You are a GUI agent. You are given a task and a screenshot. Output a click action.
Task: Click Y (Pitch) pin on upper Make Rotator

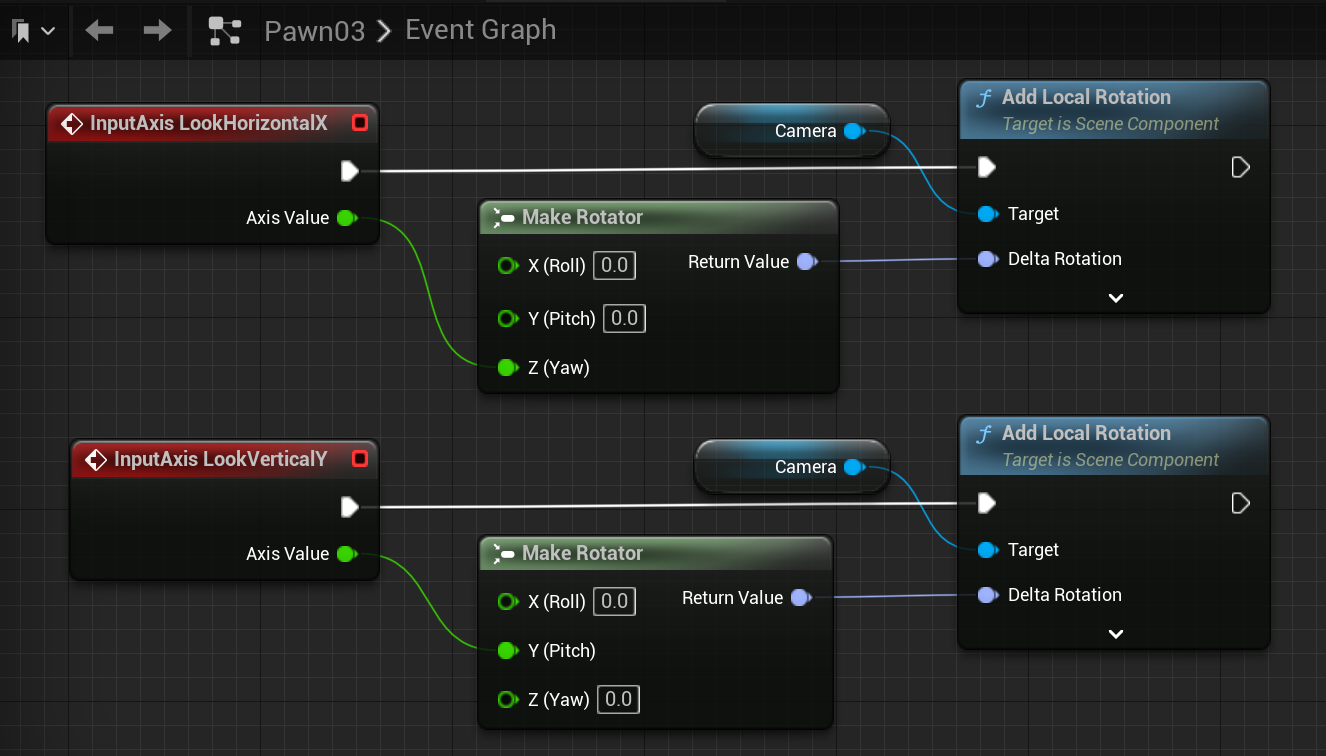point(507,319)
